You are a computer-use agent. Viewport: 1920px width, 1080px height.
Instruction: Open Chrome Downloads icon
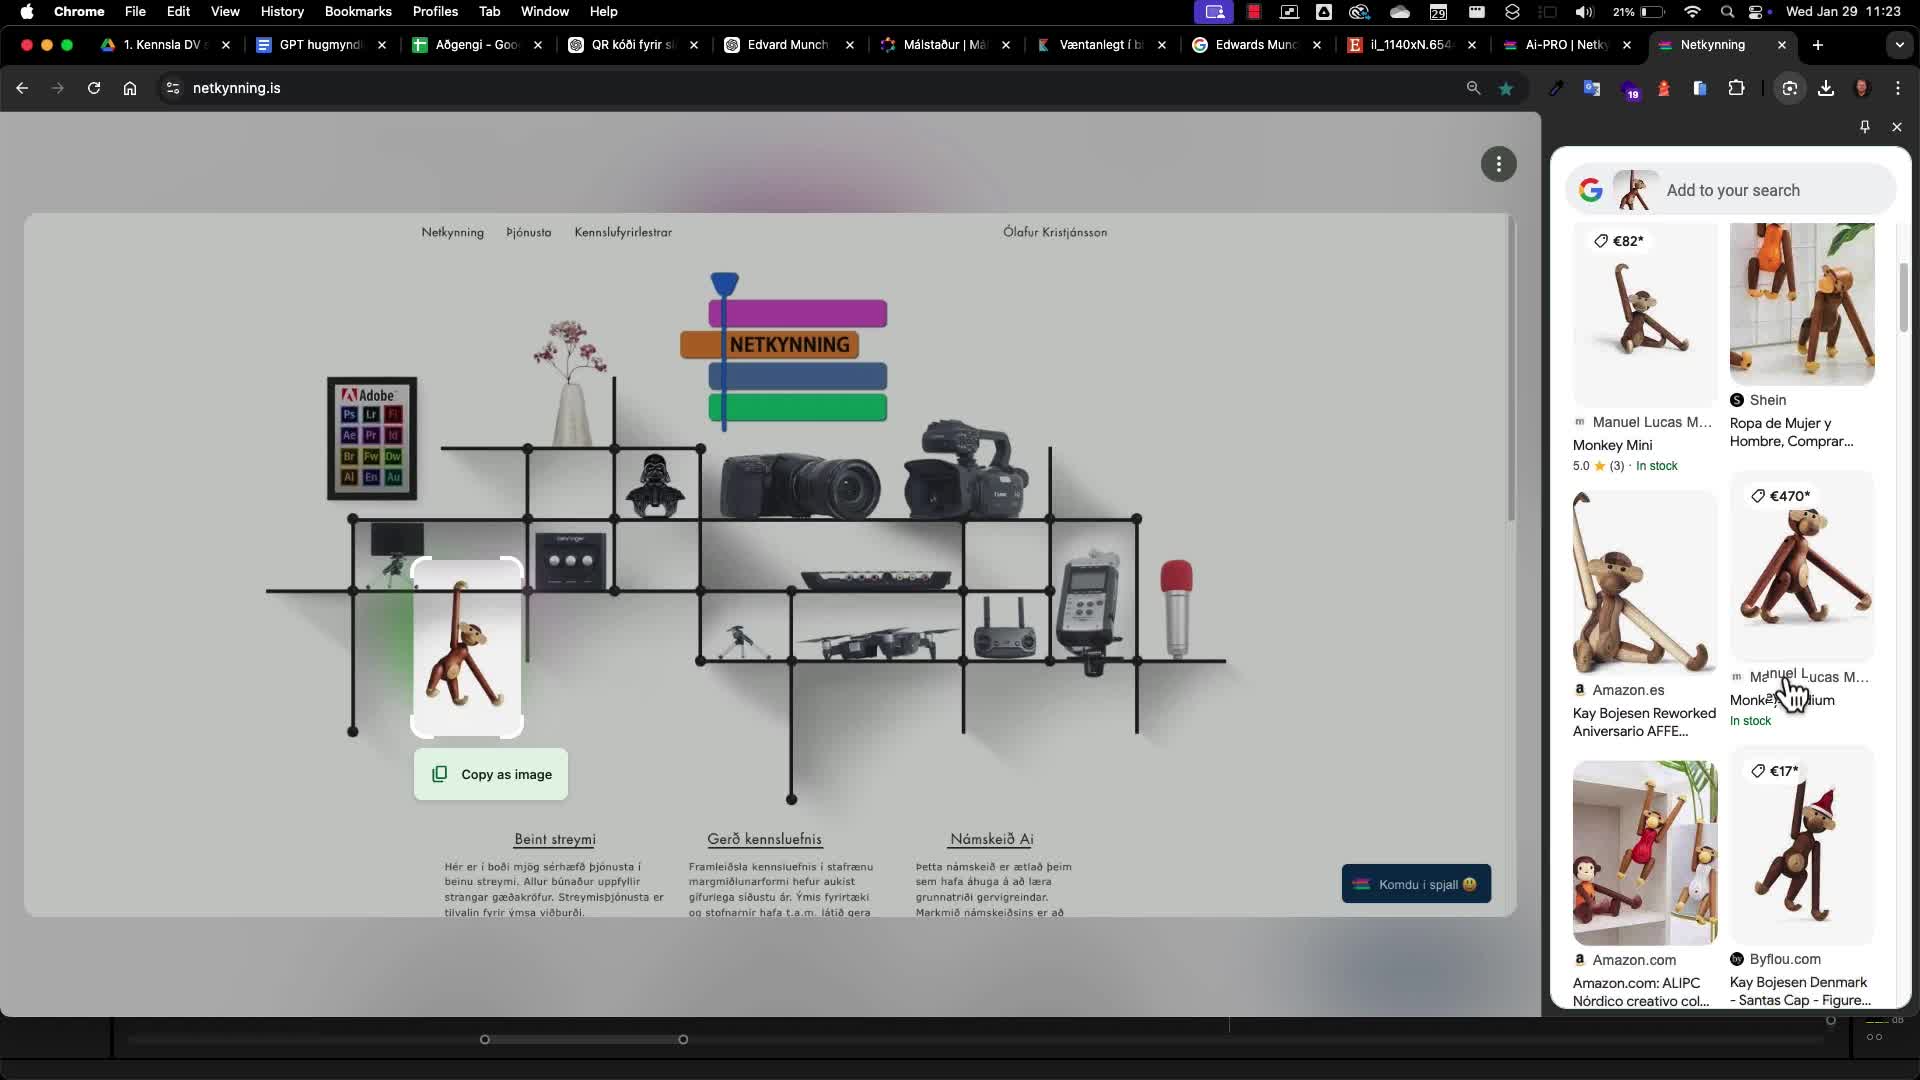coord(1826,88)
